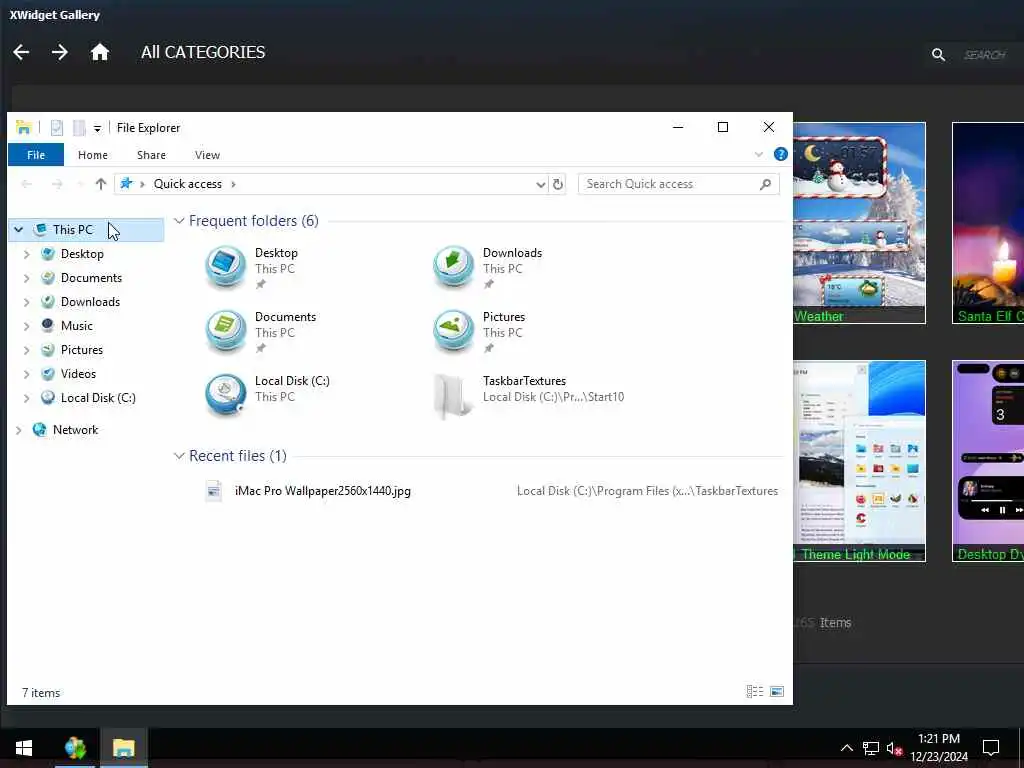Go back in XWidget Gallery
Viewport: 1024px width, 768px height.
click(22, 52)
